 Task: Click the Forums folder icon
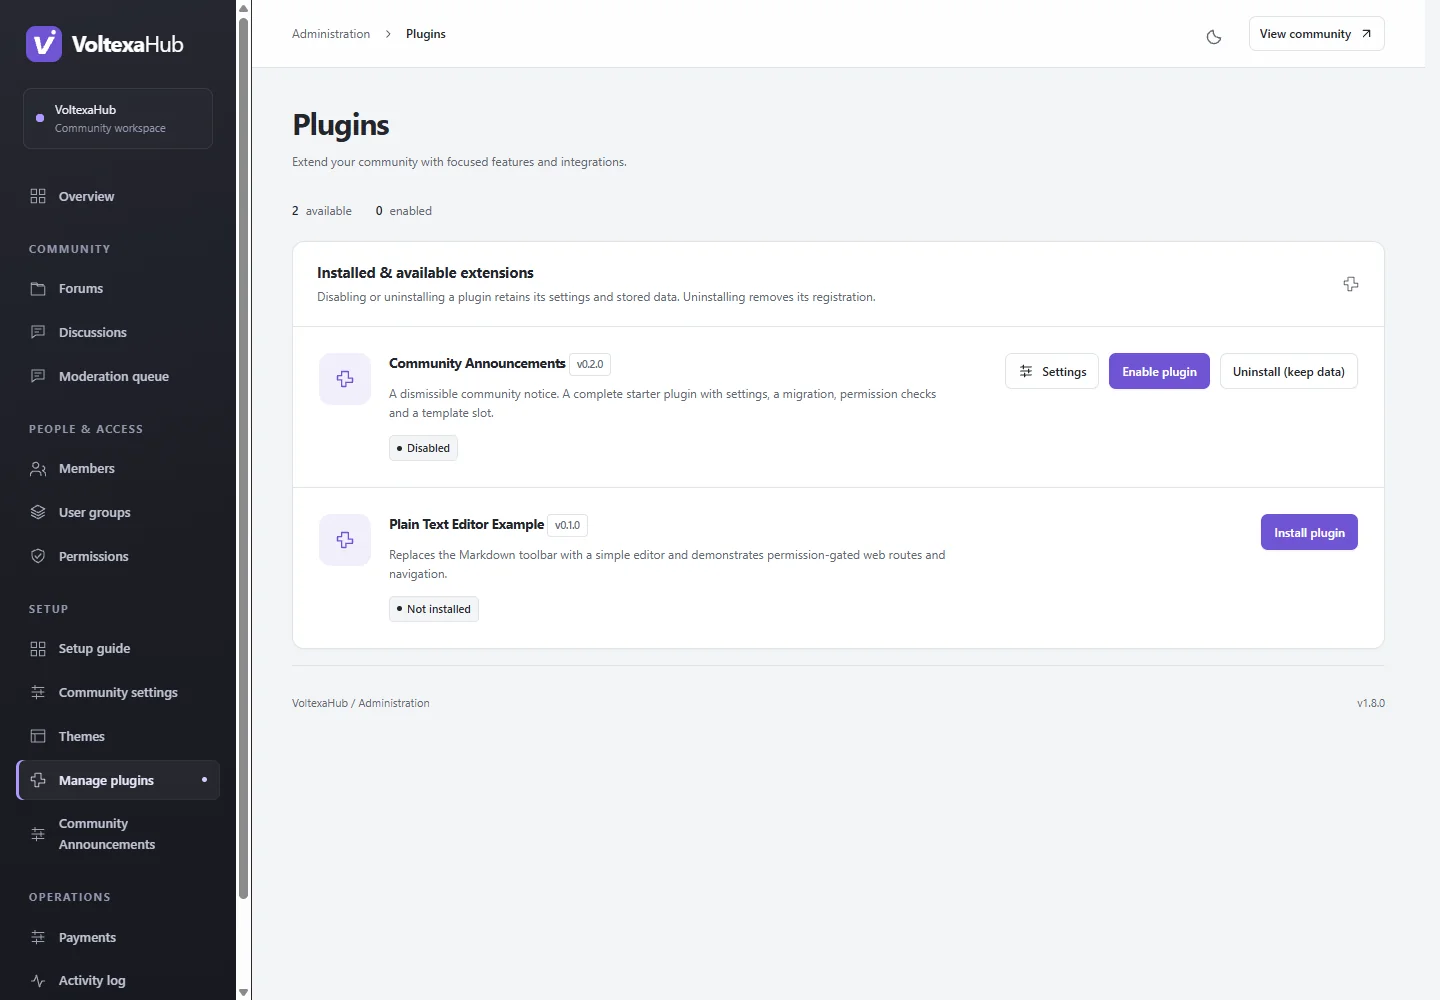click(x=38, y=288)
